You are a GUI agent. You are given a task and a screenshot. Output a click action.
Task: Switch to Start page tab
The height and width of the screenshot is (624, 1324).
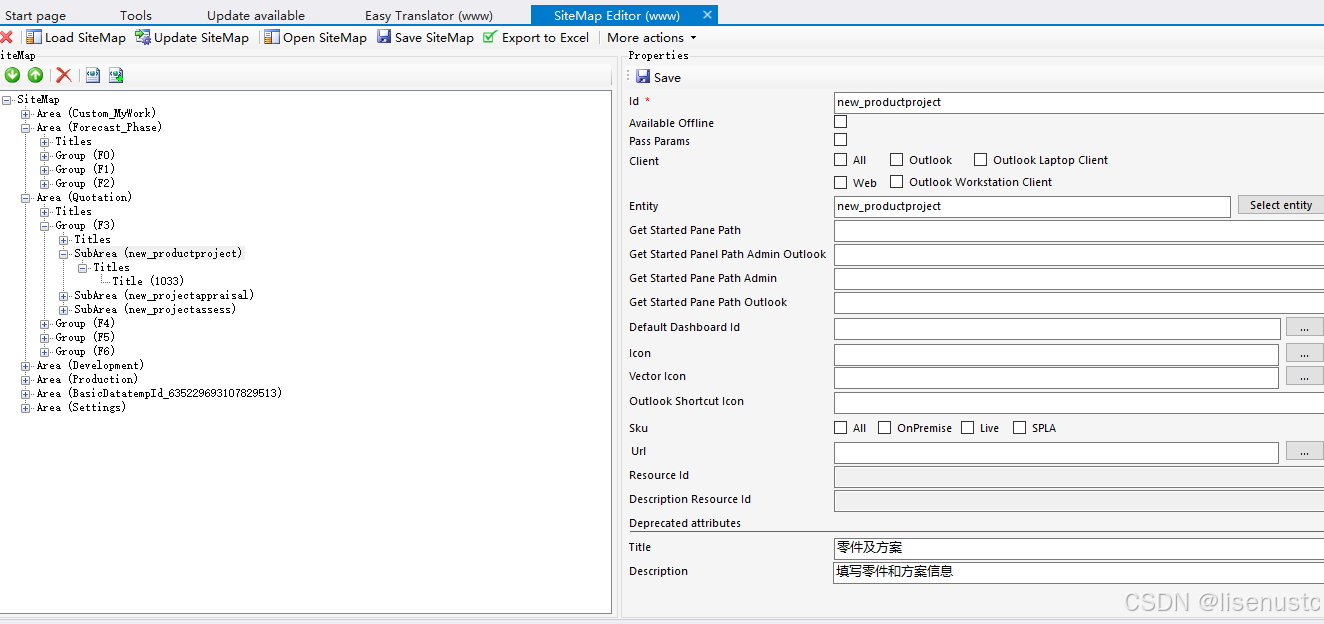click(x=36, y=16)
